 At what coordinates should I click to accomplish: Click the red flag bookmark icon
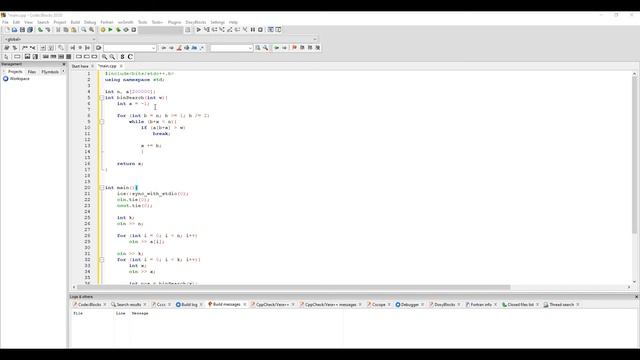(x=294, y=48)
